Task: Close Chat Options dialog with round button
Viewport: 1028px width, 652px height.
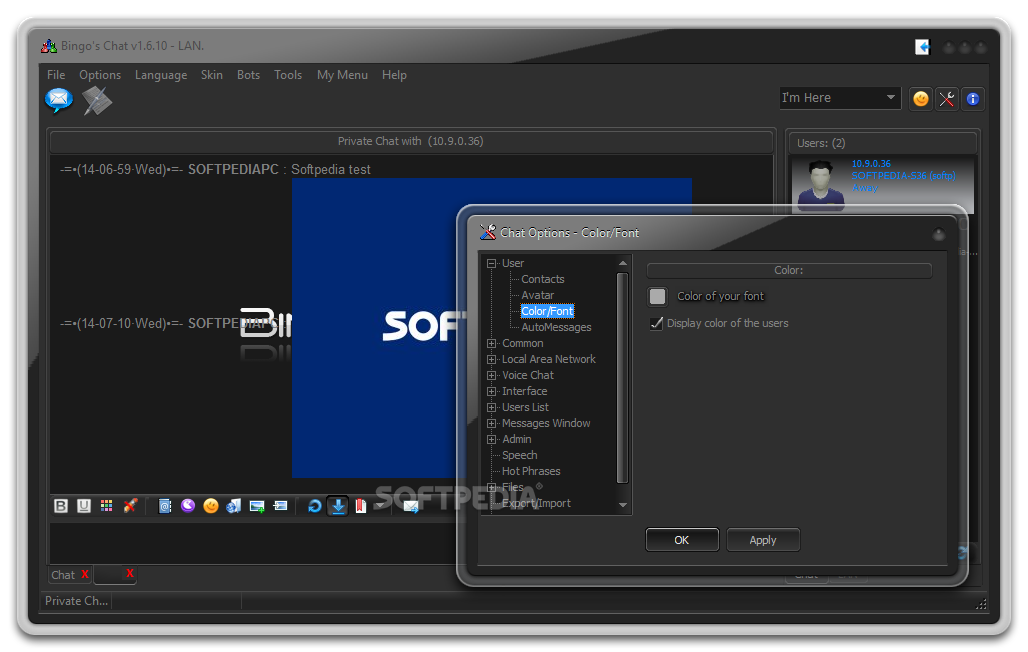Action: 939,234
